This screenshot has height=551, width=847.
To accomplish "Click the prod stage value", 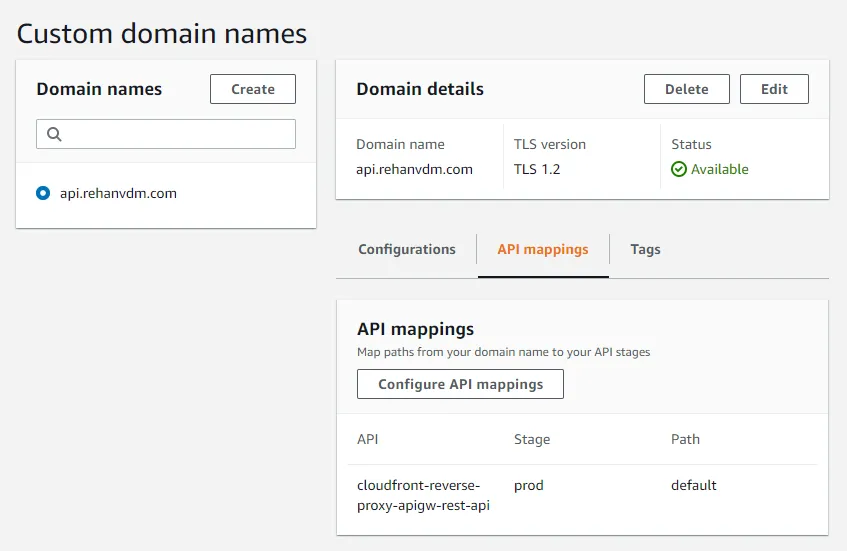I will 529,485.
